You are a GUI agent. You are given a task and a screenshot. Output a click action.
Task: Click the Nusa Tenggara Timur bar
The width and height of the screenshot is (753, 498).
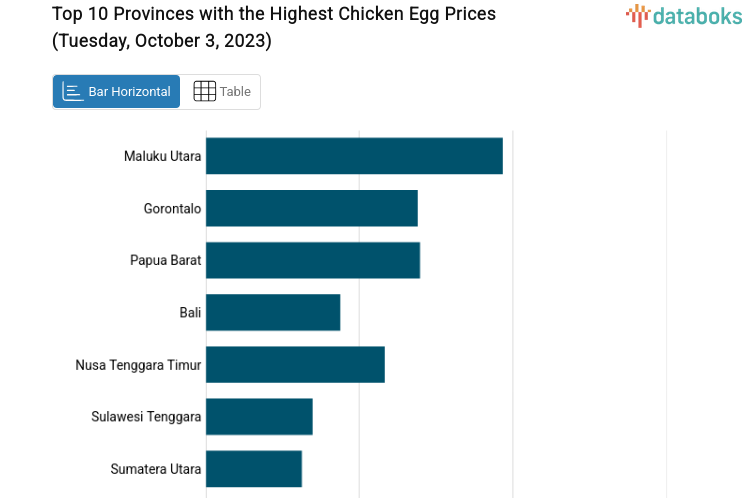pos(295,364)
